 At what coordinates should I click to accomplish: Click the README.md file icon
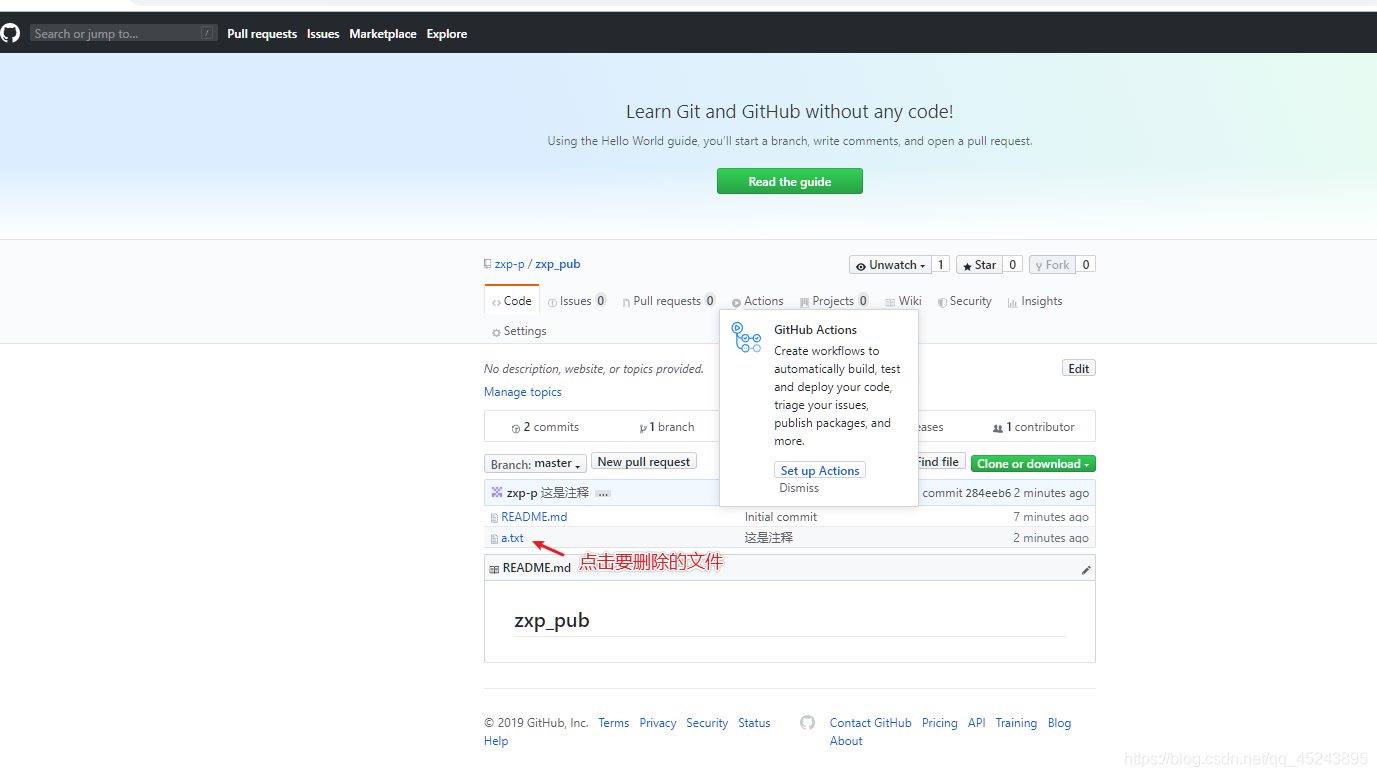pyautogui.click(x=494, y=517)
